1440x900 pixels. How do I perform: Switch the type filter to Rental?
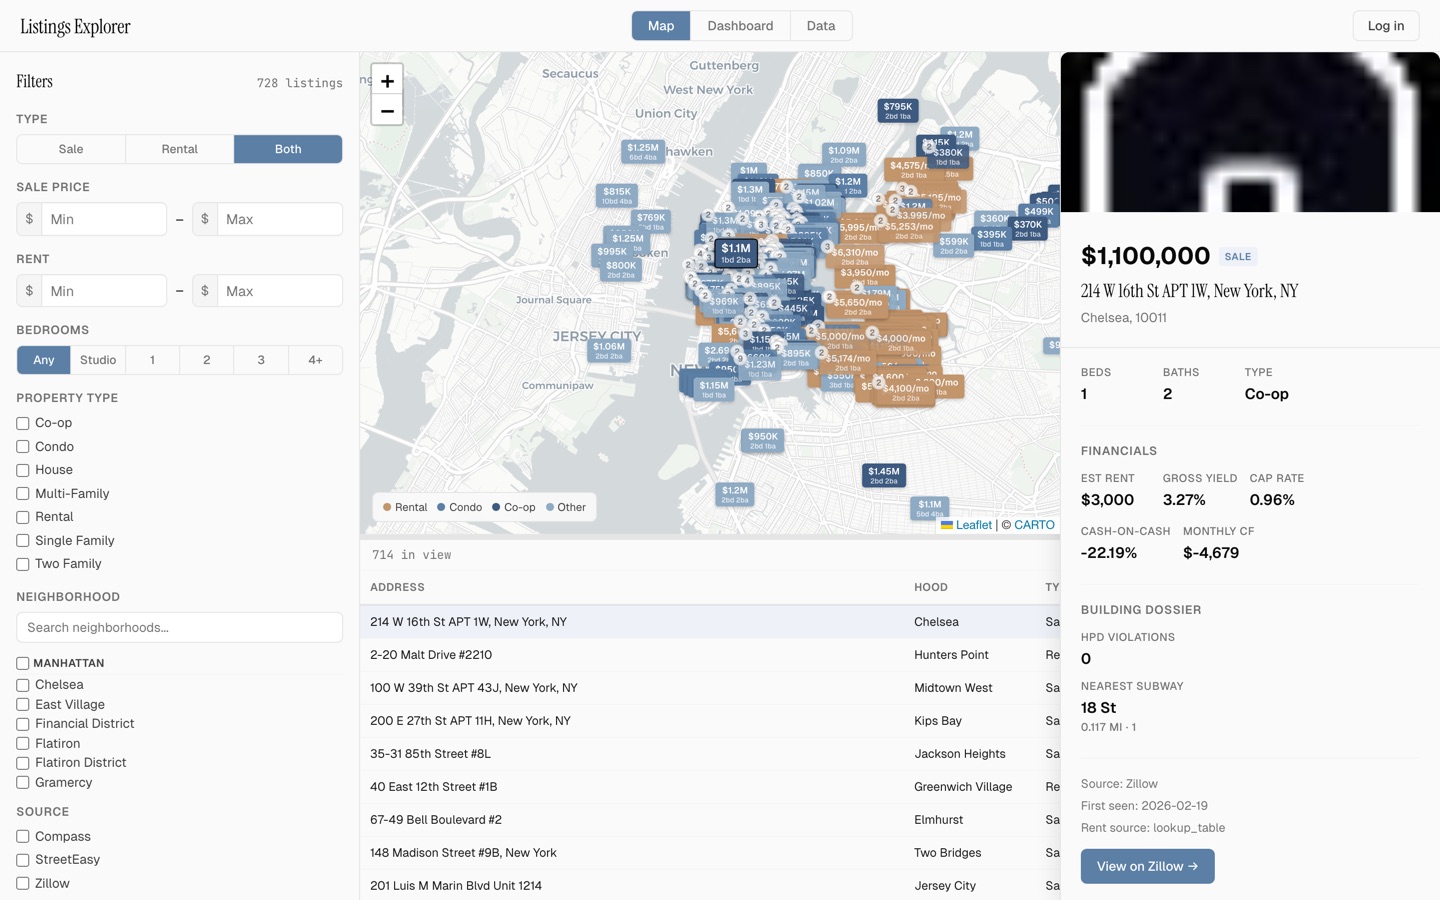[x=179, y=148]
